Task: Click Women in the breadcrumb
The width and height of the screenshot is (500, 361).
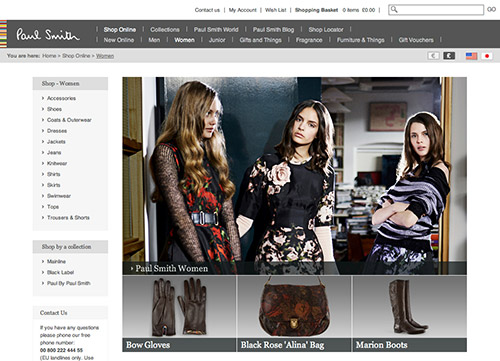Action: pyautogui.click(x=105, y=56)
